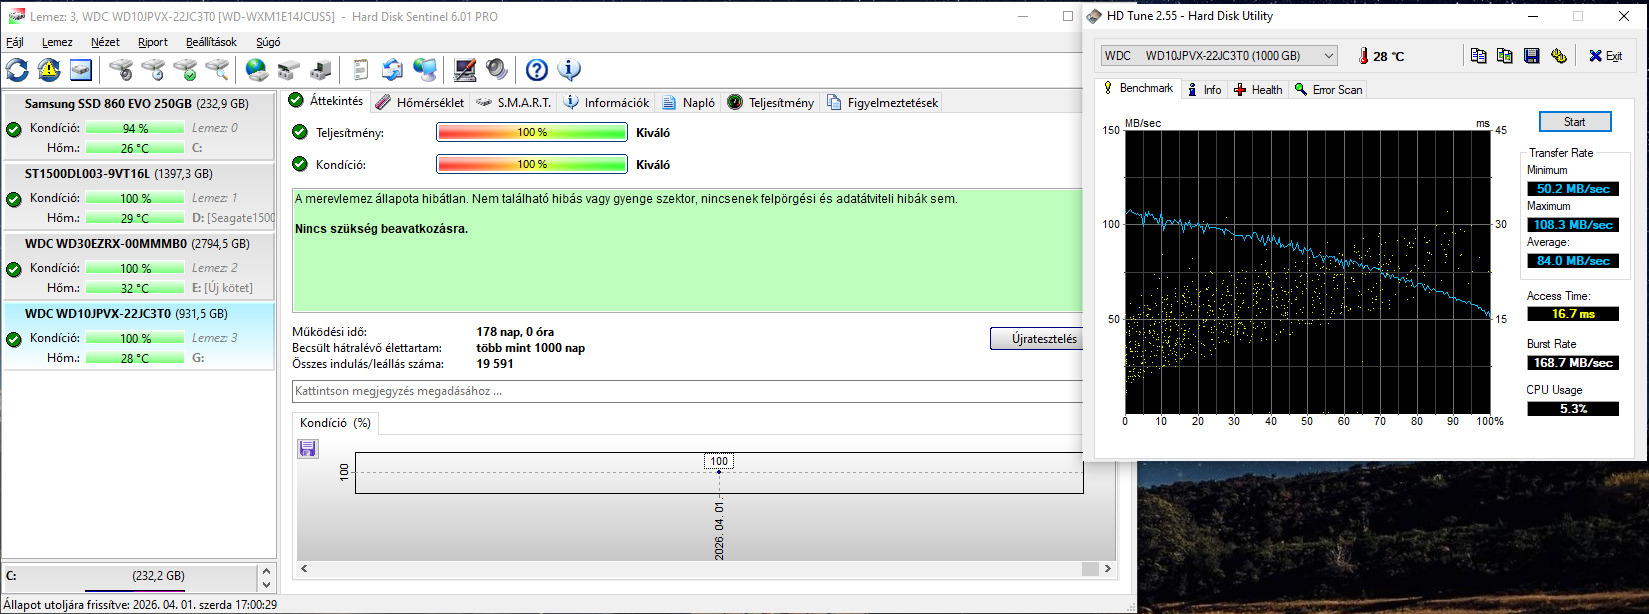Switch to HD Tune Error Scan tab
1649x614 pixels.
point(1328,89)
